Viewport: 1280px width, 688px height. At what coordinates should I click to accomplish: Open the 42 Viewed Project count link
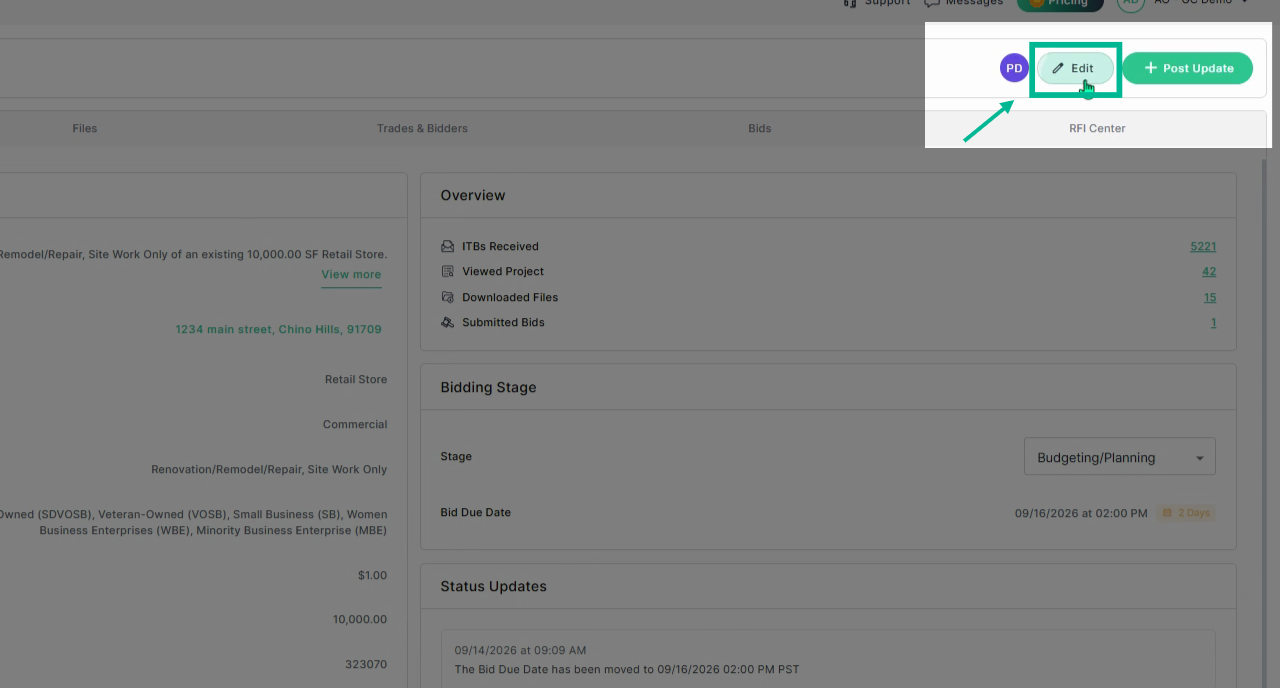[1209, 271]
